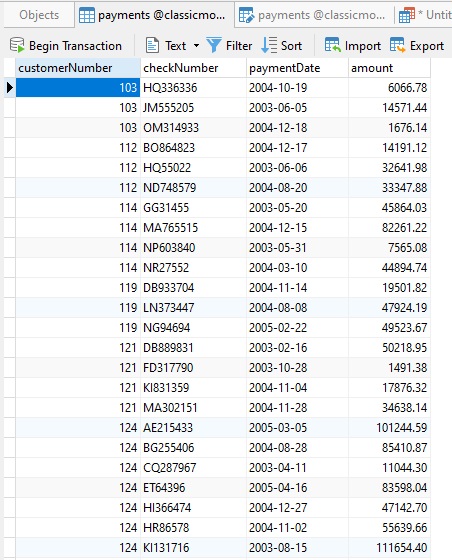Select checkNumber cell NP603840
The image size is (452, 560).
193,248
